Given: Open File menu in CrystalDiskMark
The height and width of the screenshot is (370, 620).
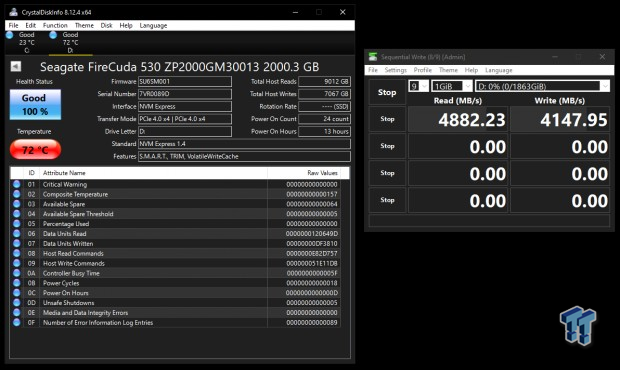Looking at the screenshot, I should pos(372,70).
